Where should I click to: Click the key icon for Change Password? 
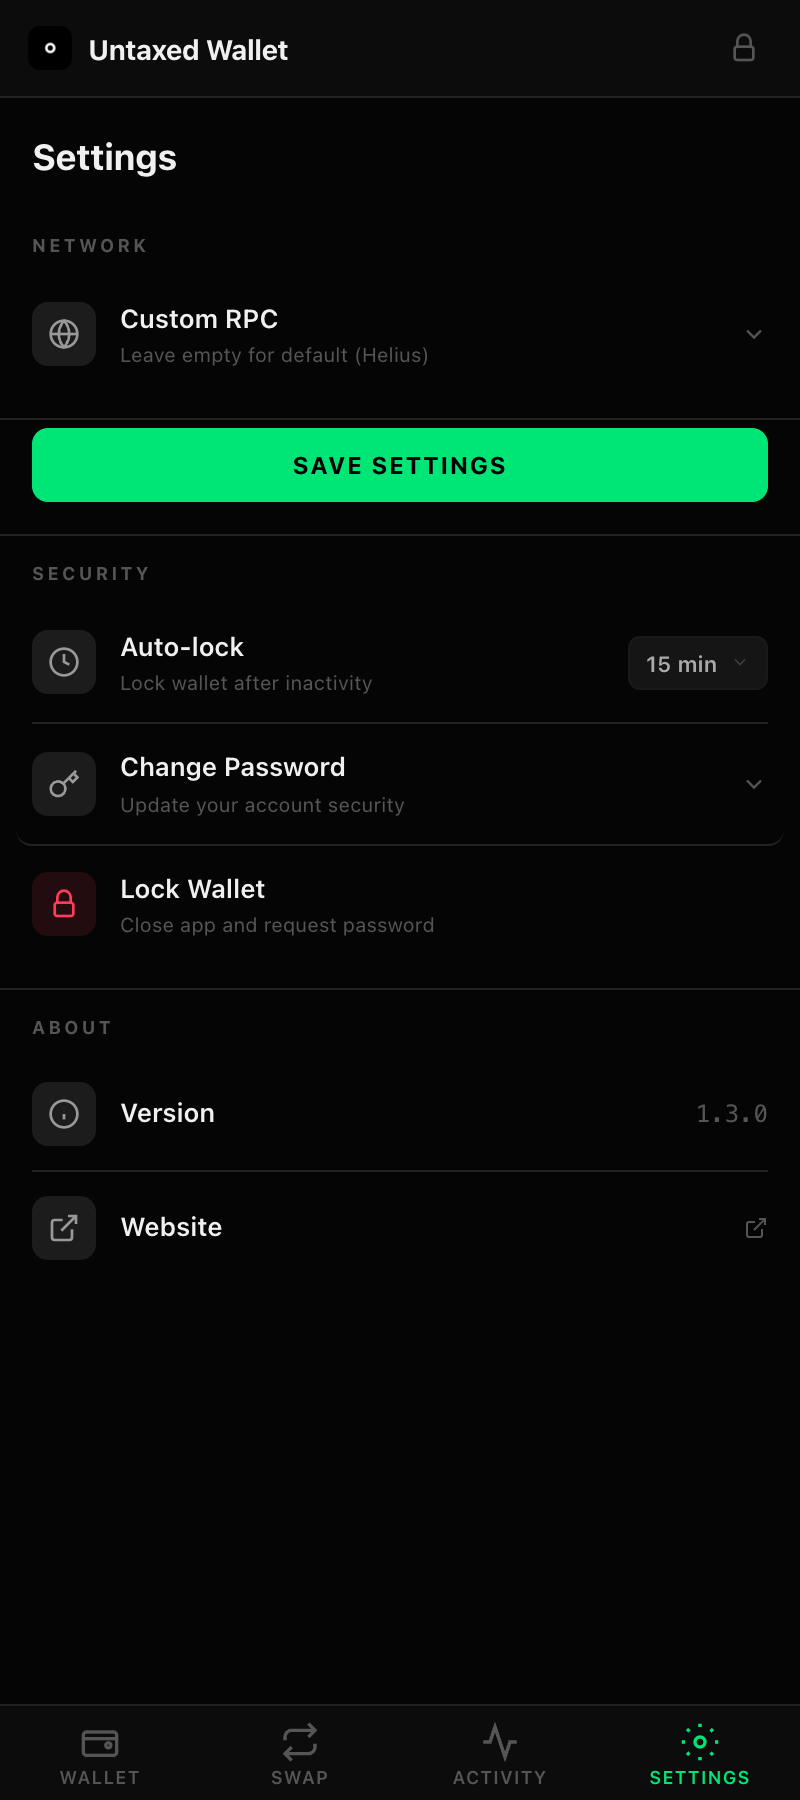point(64,784)
